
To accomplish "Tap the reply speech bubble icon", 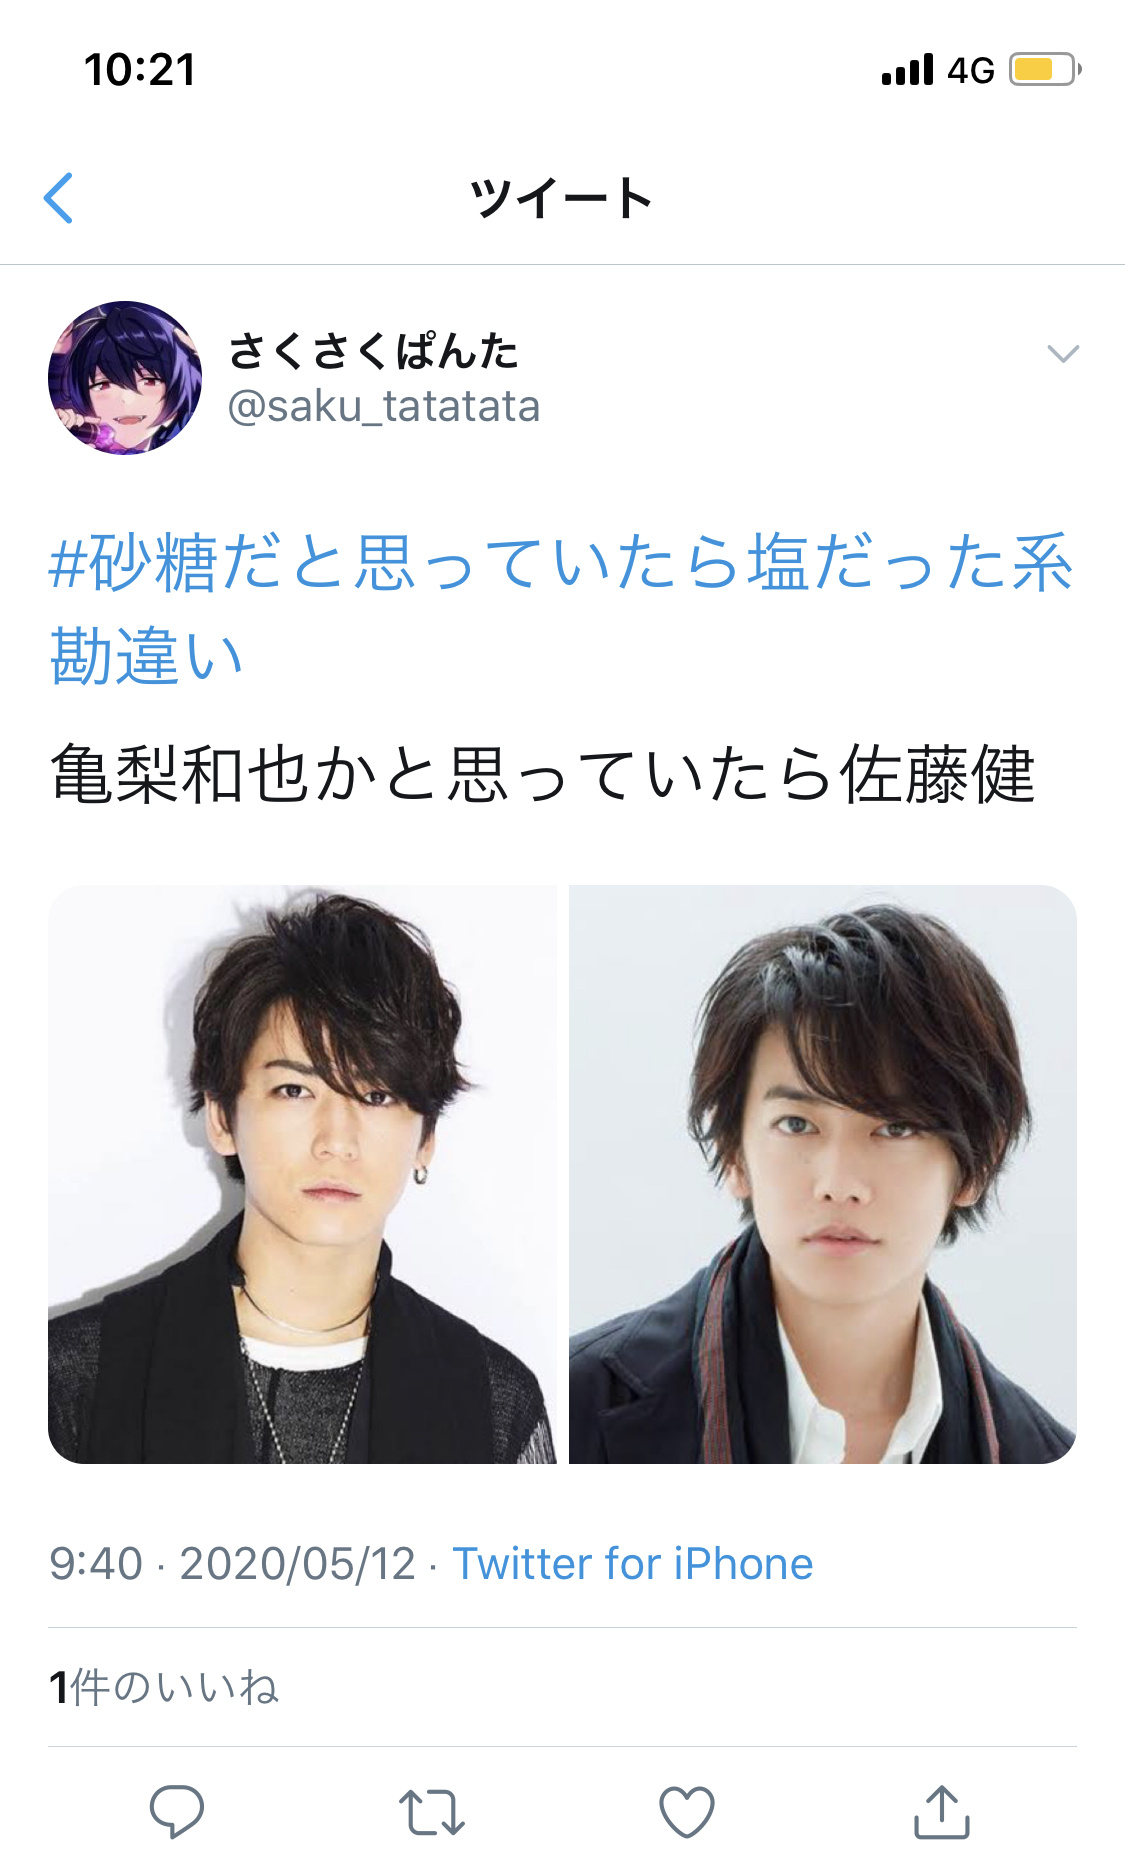I will (x=177, y=1811).
